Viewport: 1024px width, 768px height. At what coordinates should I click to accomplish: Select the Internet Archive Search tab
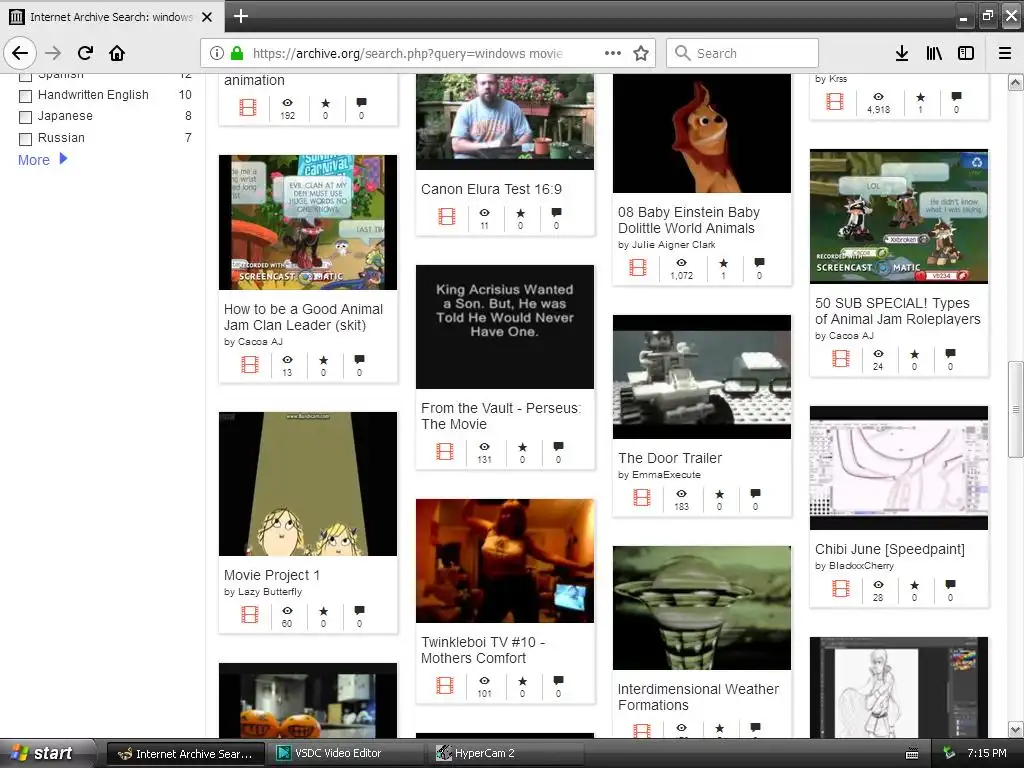coord(112,16)
